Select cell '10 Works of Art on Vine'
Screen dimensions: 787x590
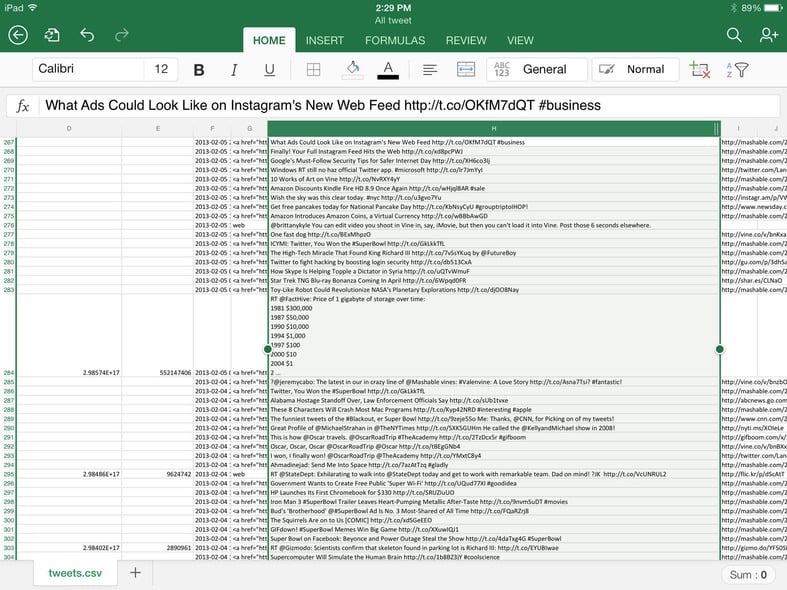[494, 179]
